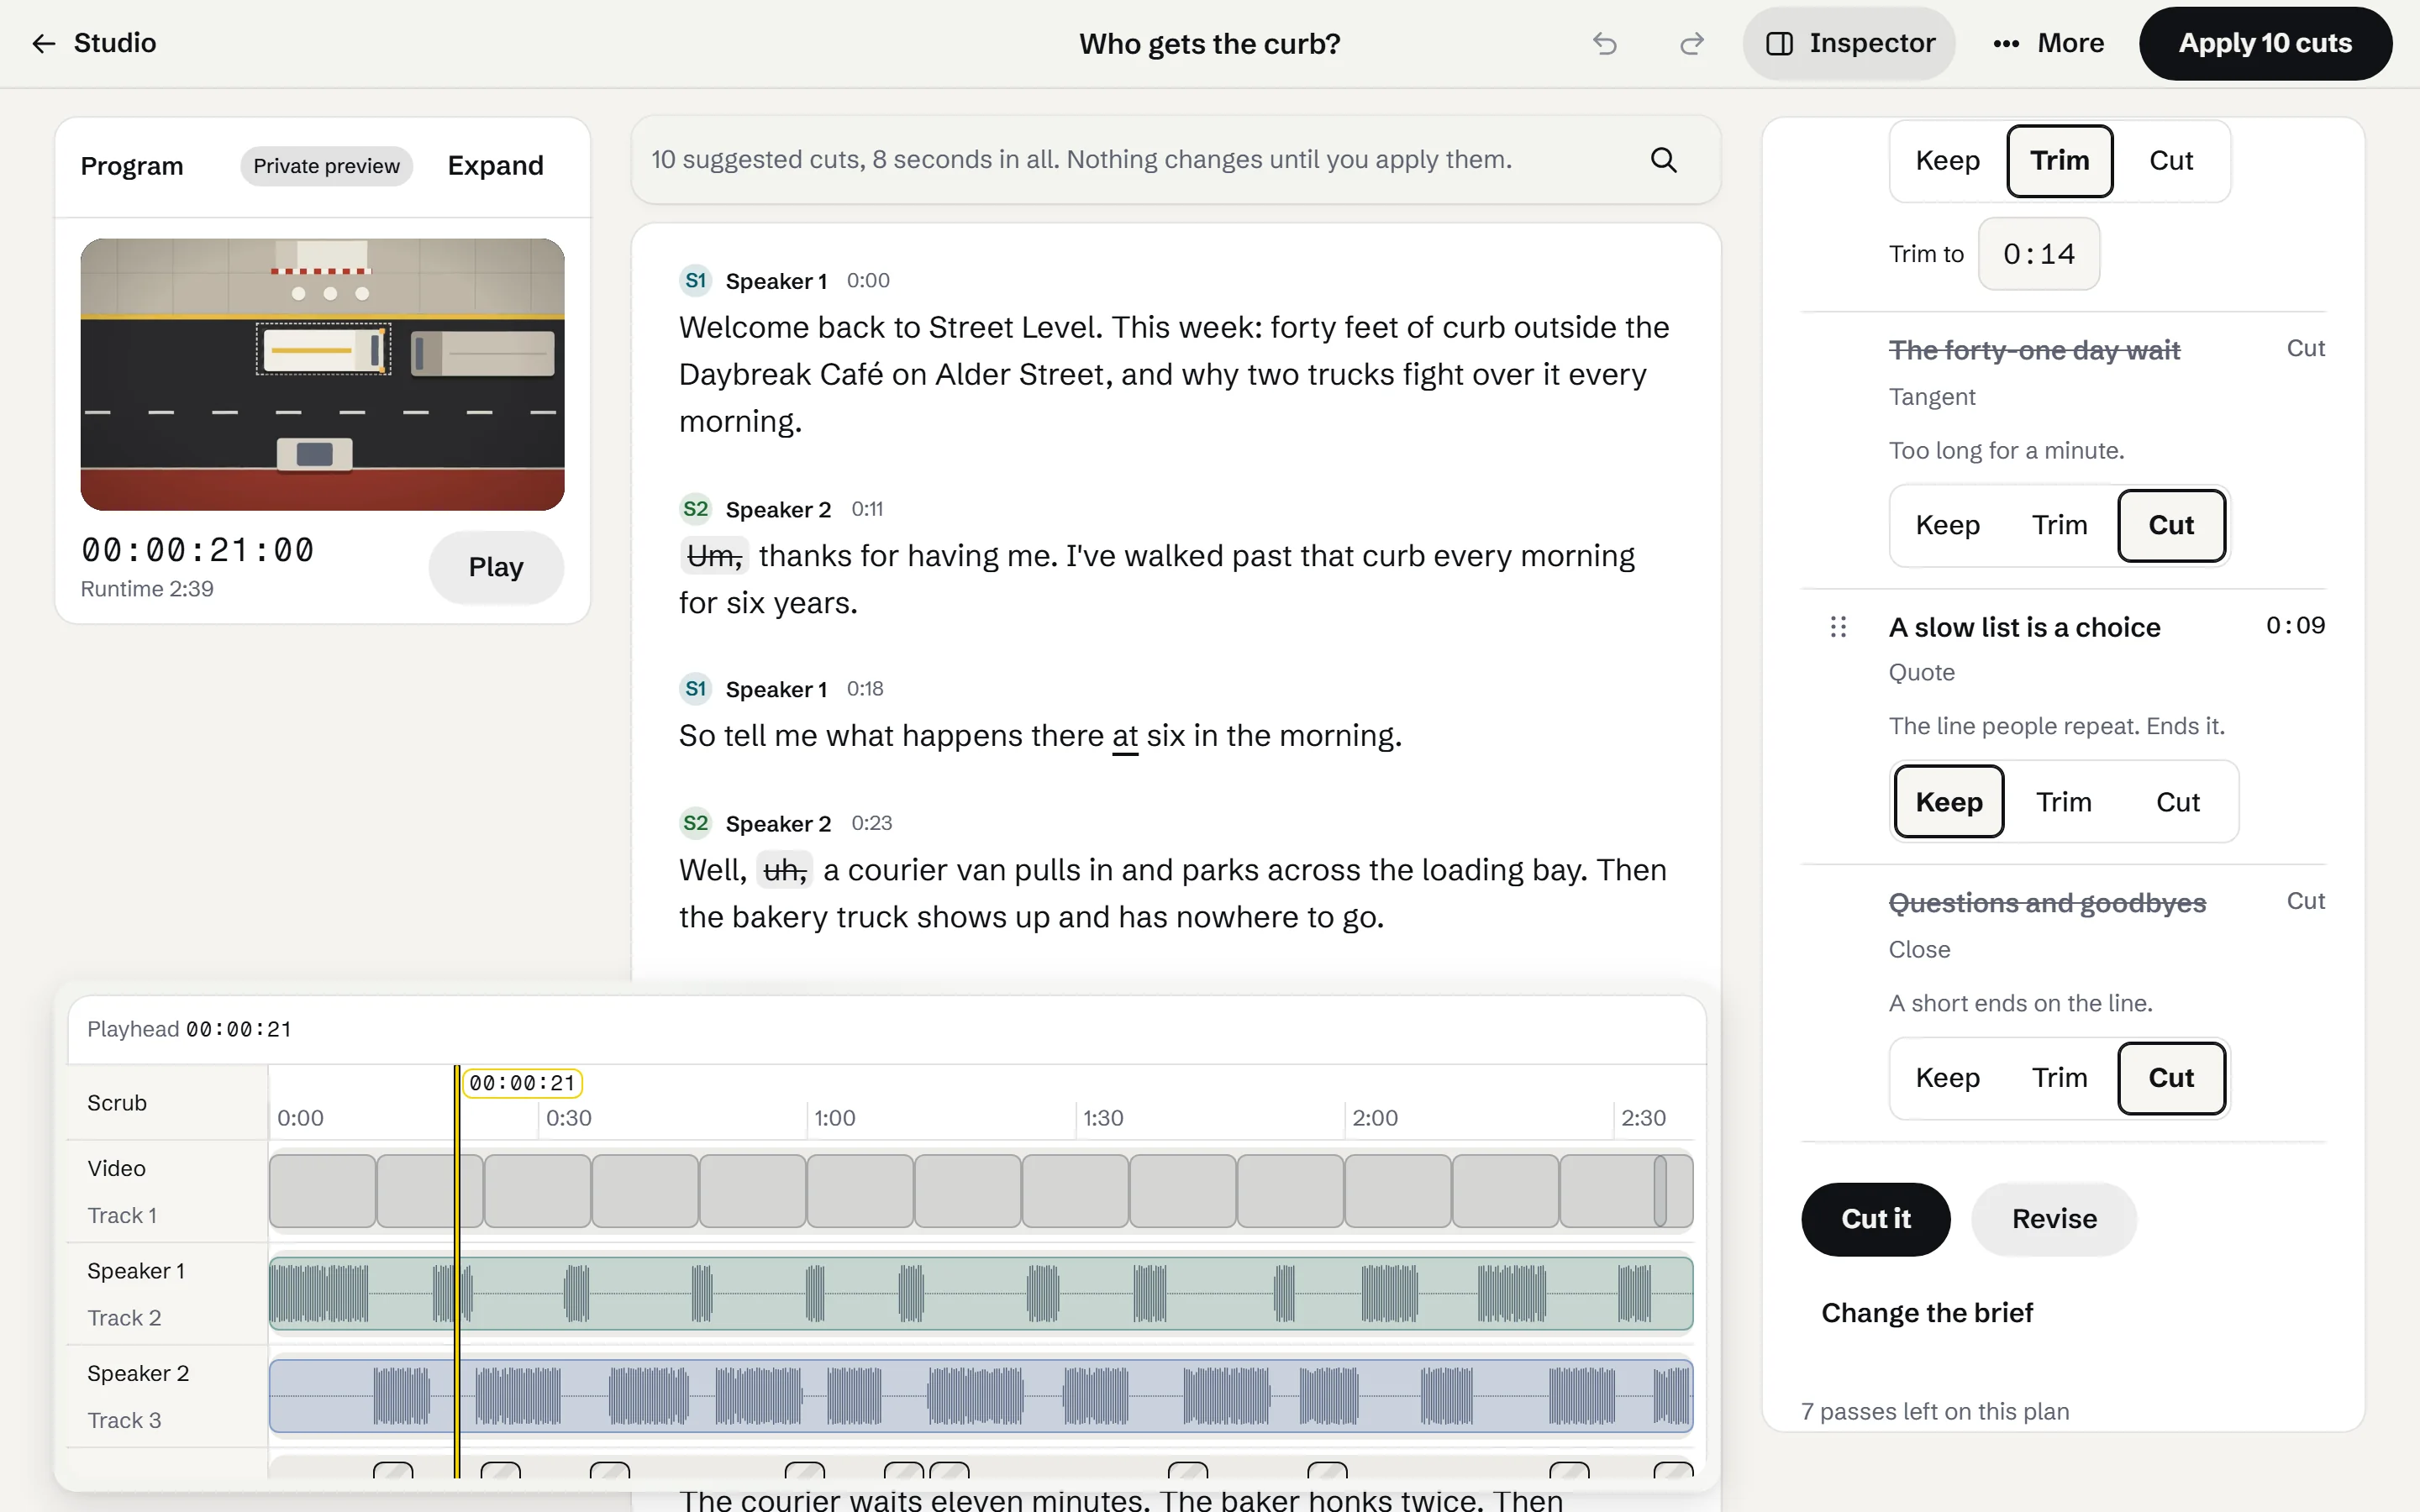2420x1512 pixels.
Task: Click the Speaker 2 Track 3 waveform
Action: click(x=980, y=1396)
